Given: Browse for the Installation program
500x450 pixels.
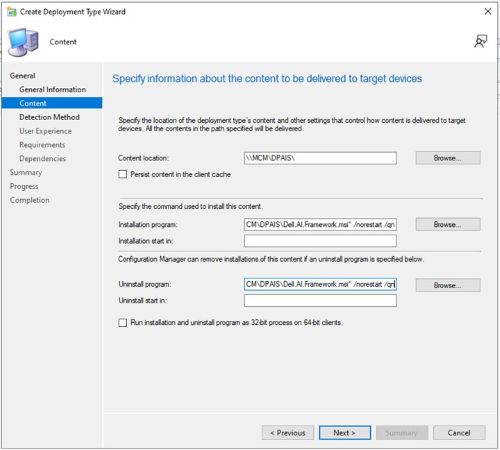Looking at the screenshot, I should pos(448,224).
